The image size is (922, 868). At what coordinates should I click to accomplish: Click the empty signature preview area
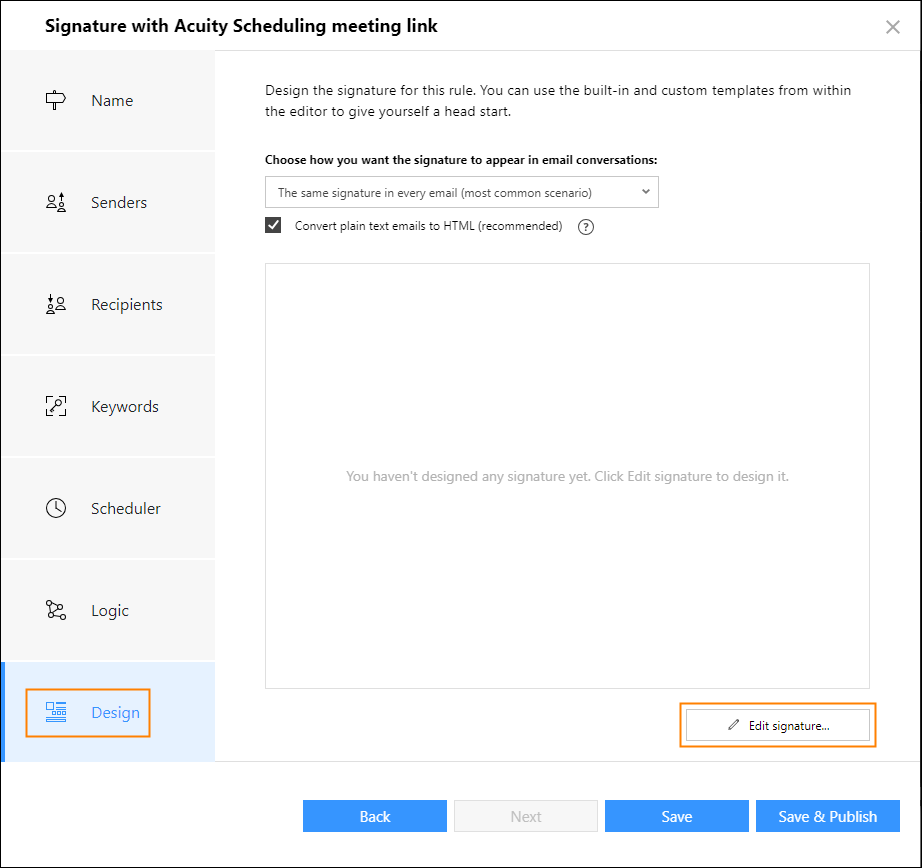point(567,476)
